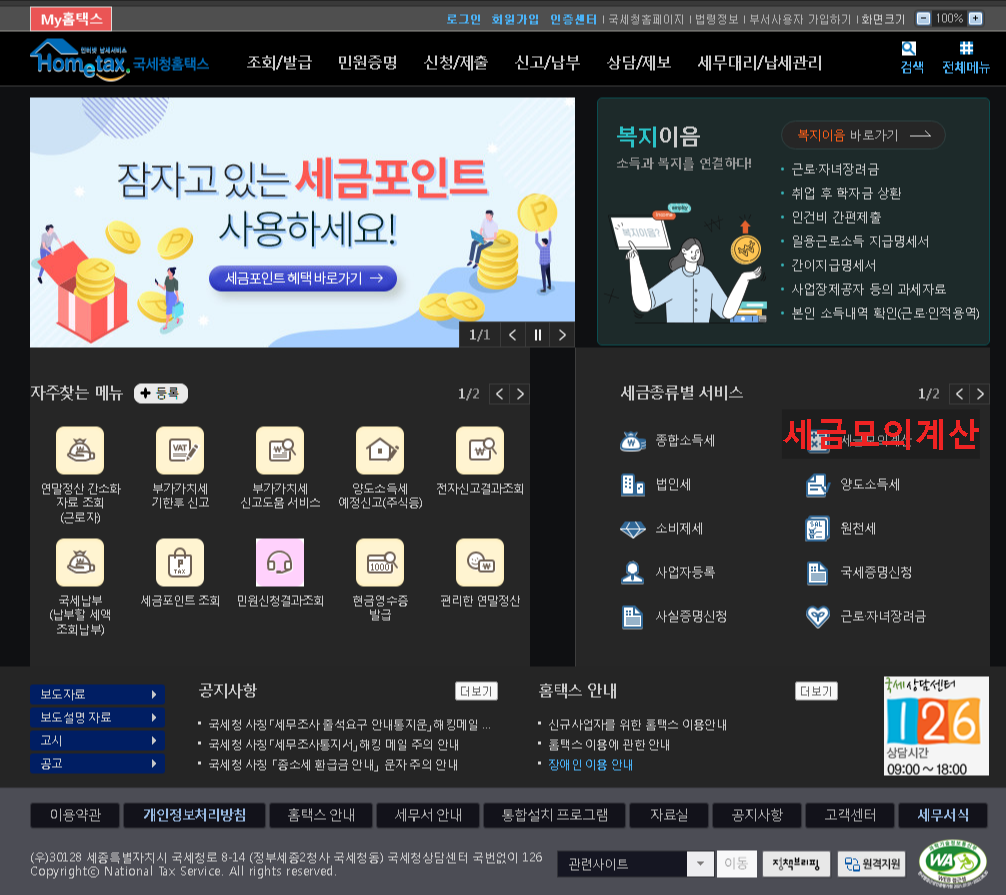Open the 개인정보처리방침 footer link
Image resolution: width=1006 pixels, height=895 pixels.
[x=194, y=815]
